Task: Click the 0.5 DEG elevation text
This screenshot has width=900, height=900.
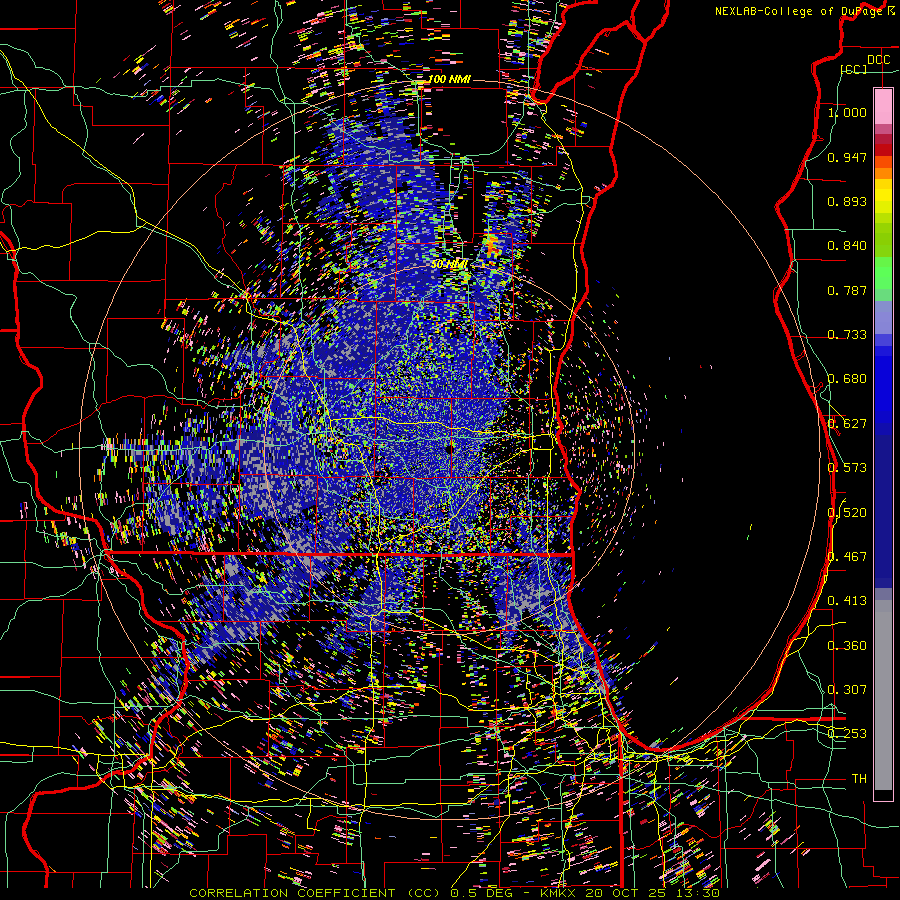Action: point(482,893)
